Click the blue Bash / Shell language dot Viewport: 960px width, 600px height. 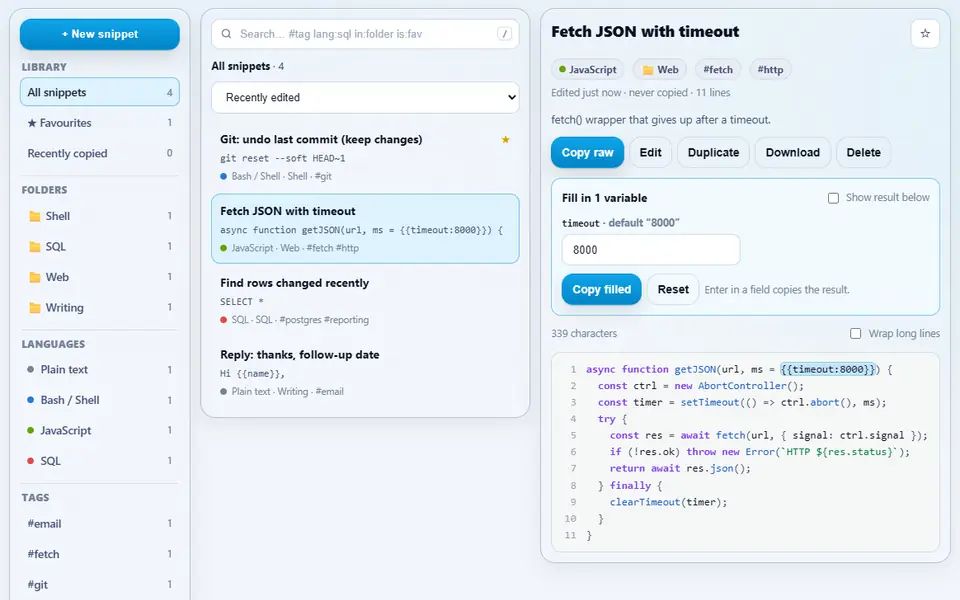(31, 400)
